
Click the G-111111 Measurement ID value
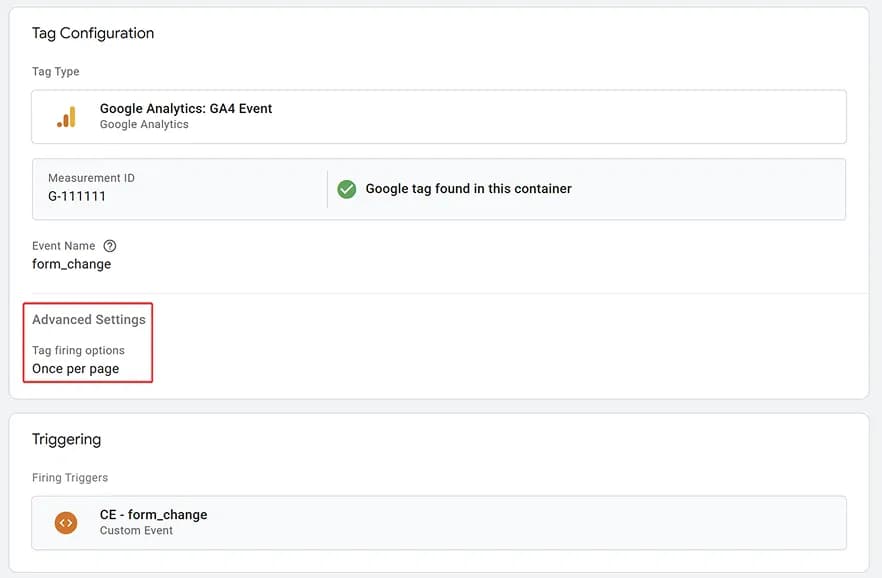pos(77,196)
